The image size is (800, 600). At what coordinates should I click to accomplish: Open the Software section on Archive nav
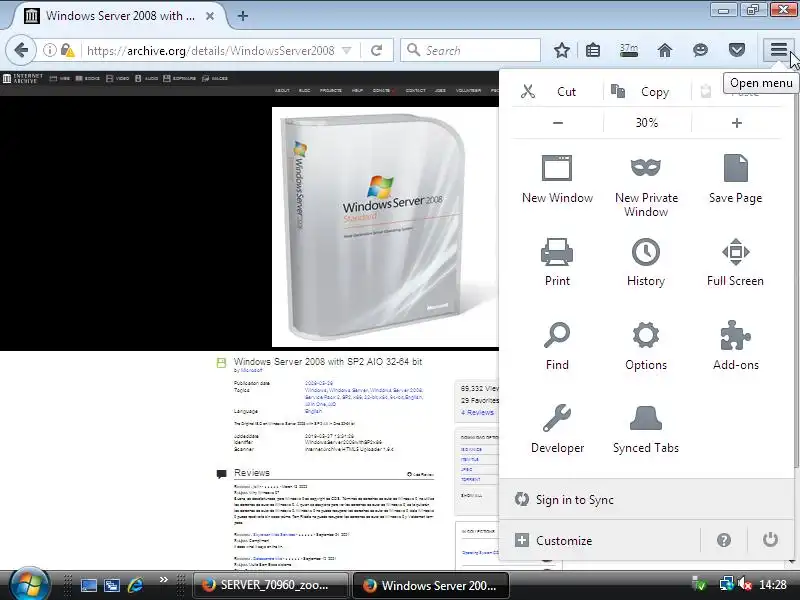tap(180, 78)
